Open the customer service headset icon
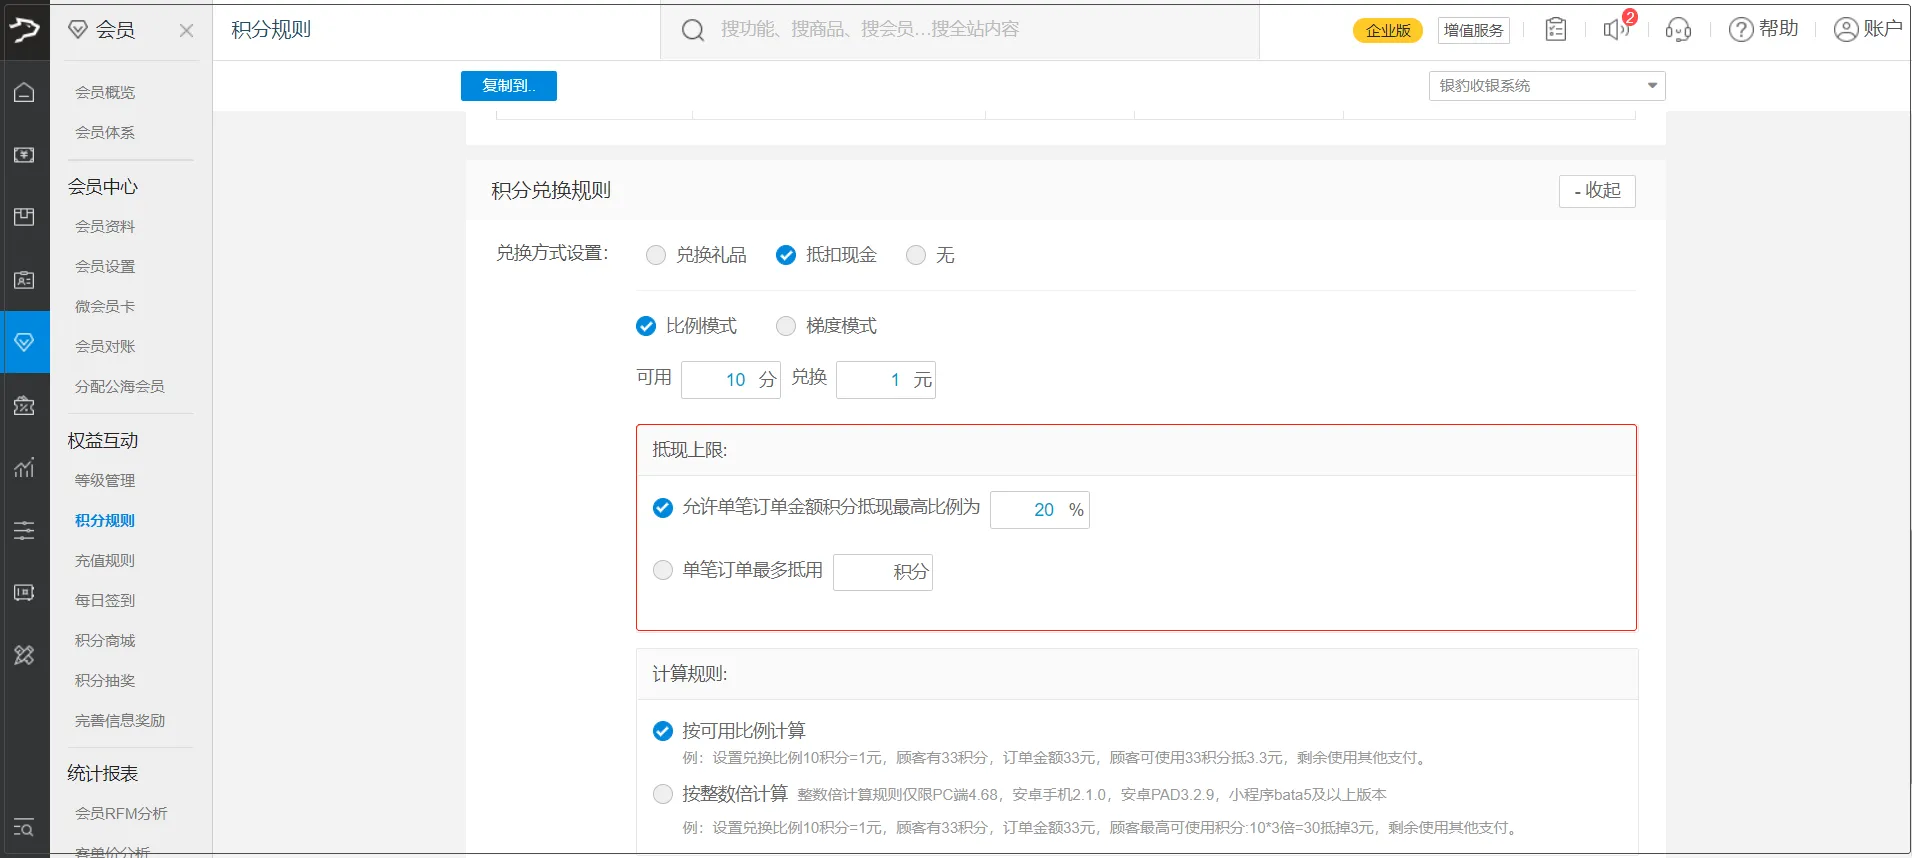Viewport: 1912px width, 858px height. click(x=1678, y=30)
